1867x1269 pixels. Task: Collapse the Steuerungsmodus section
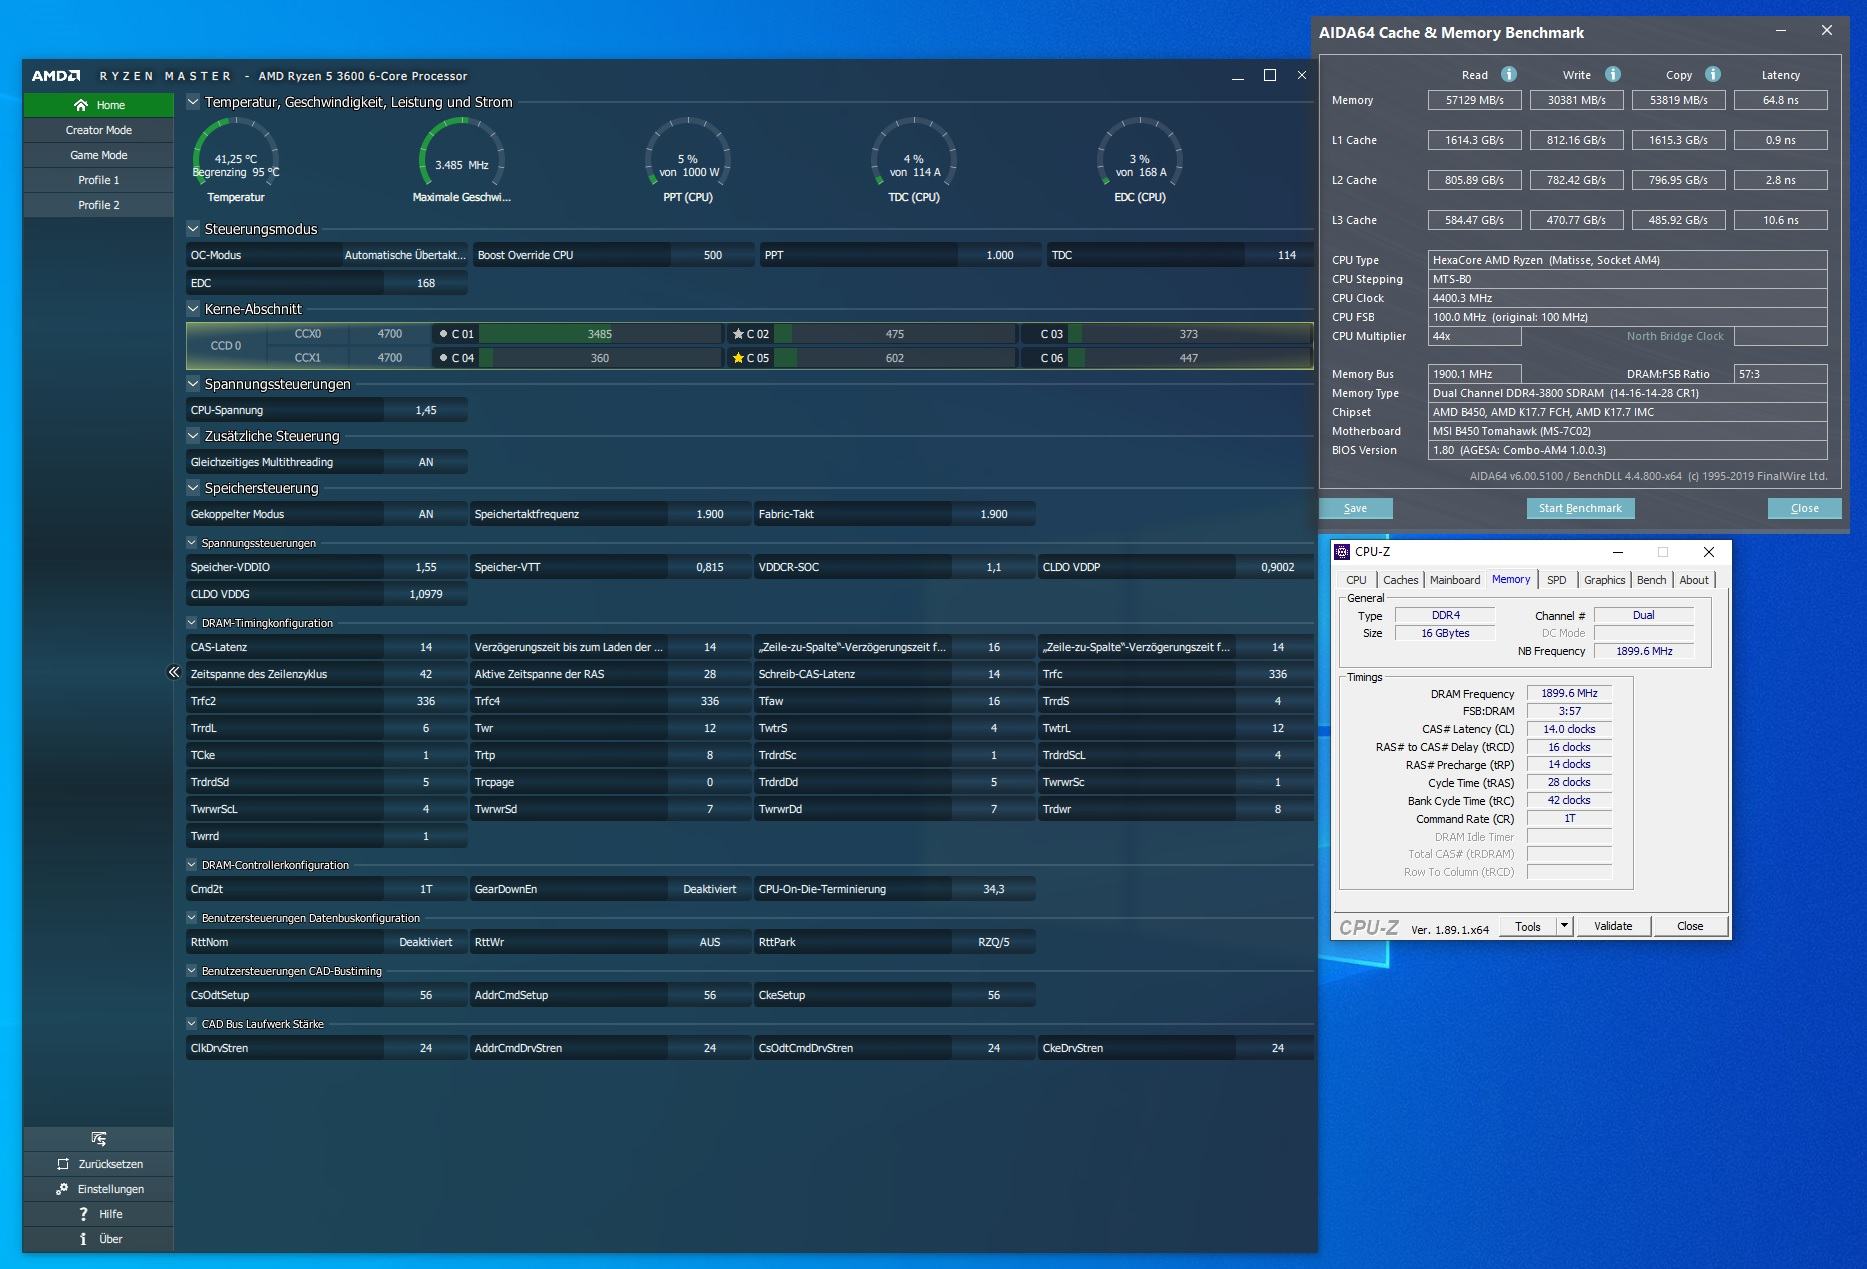point(193,229)
